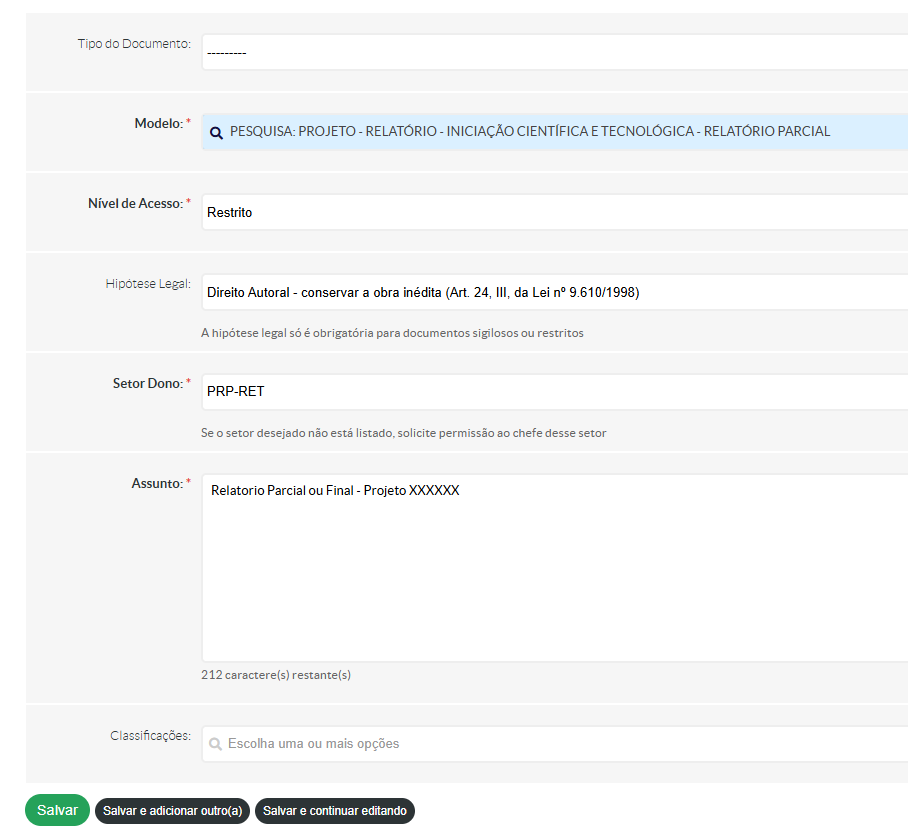Click 'Salvar e adicionar outro(a)' button
908x838 pixels.
(x=172, y=811)
